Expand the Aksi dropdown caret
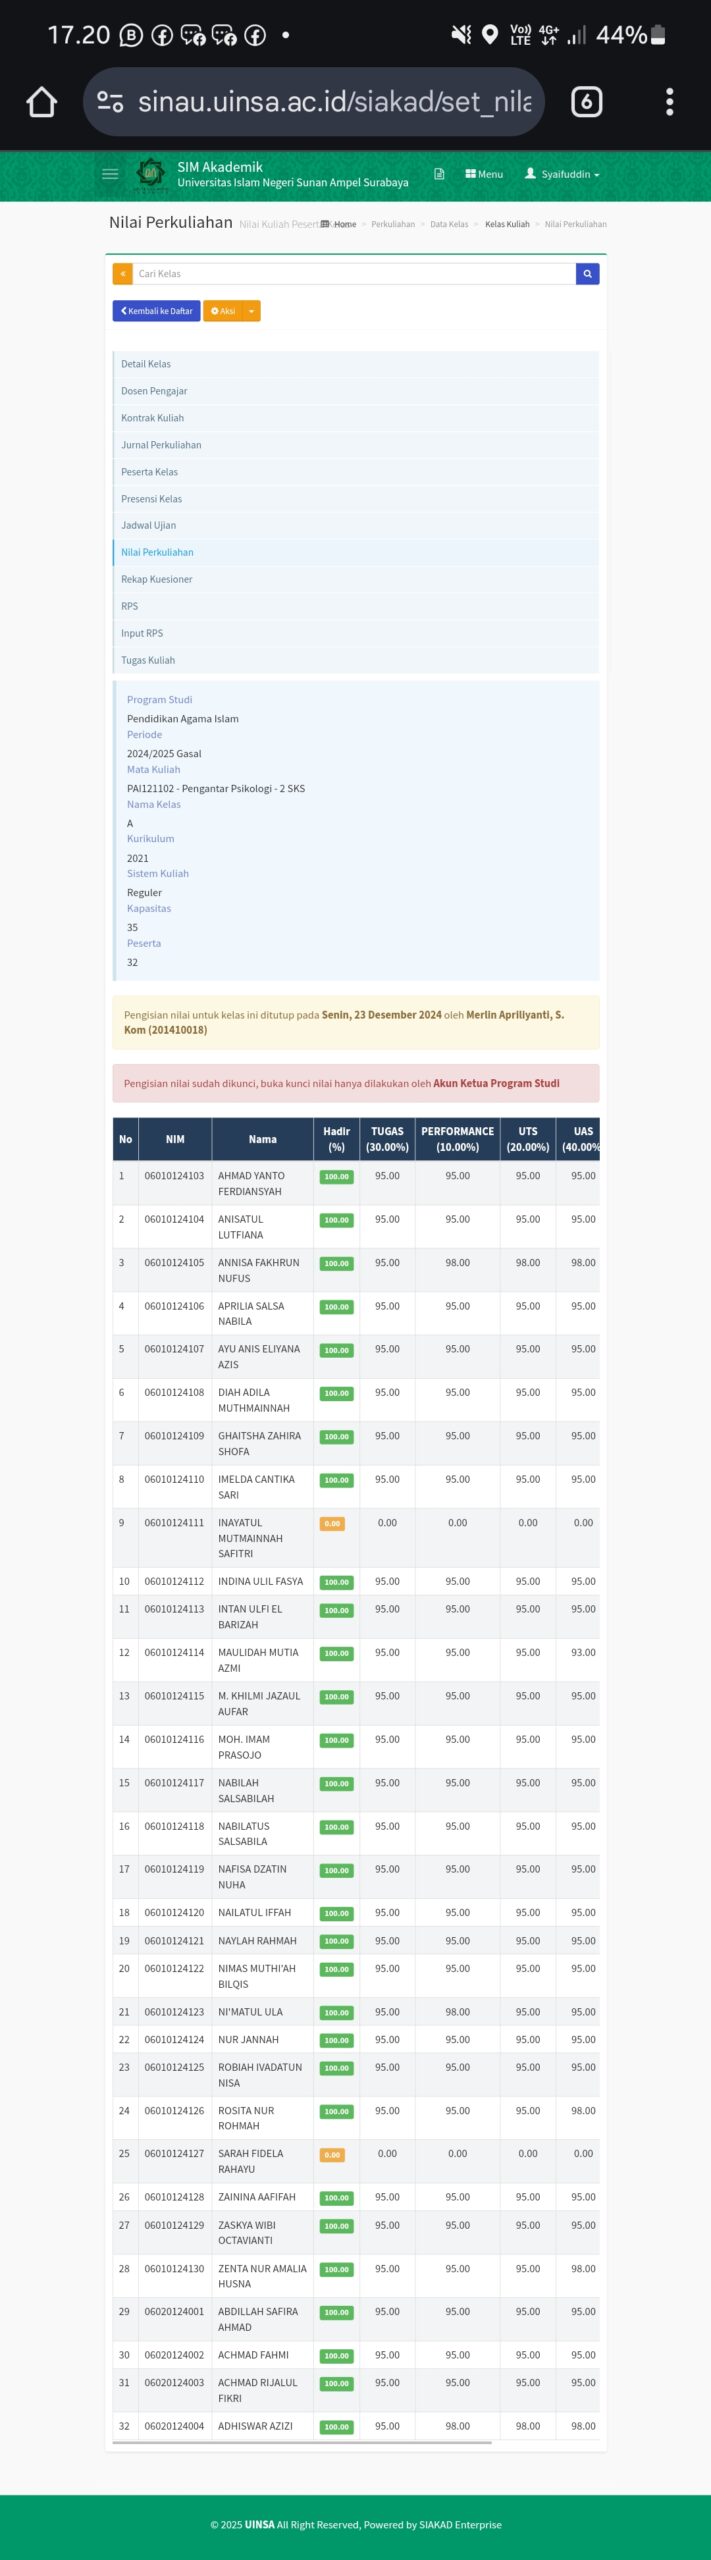This screenshot has height=2560, width=711. 252,311
